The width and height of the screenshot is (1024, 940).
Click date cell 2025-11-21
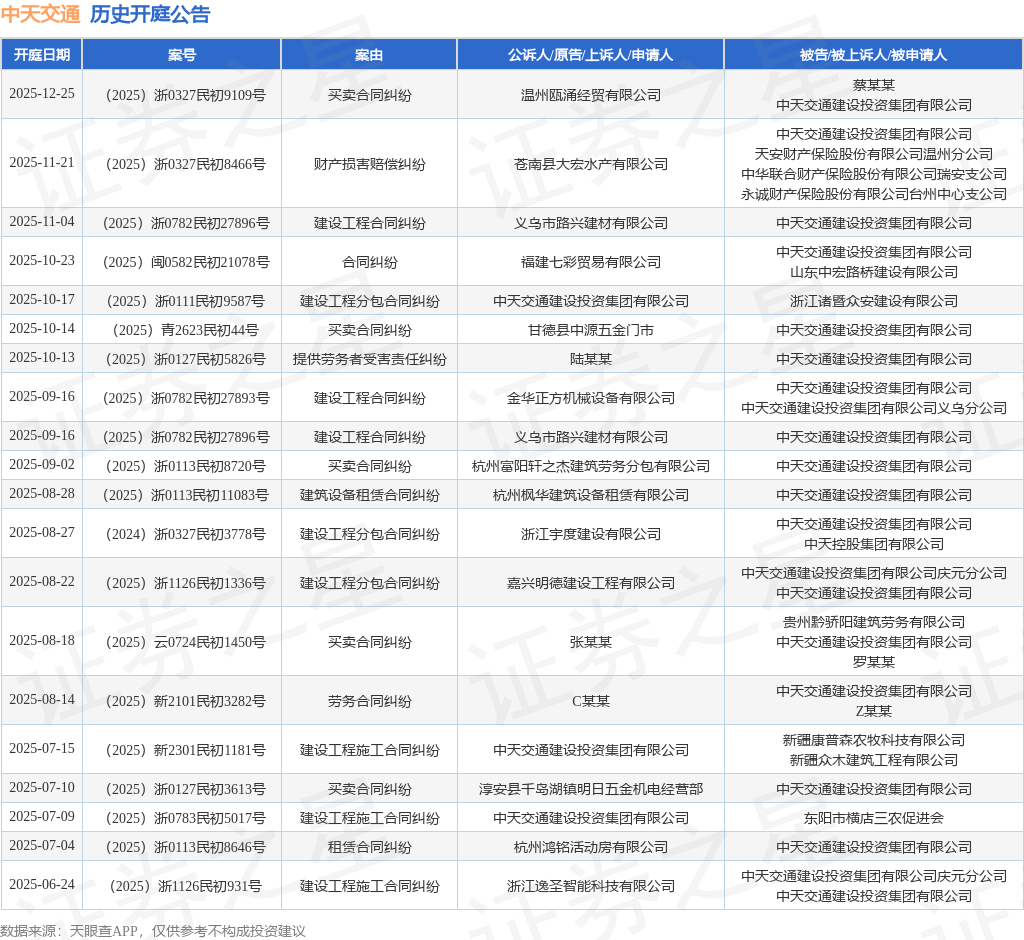coord(42,163)
